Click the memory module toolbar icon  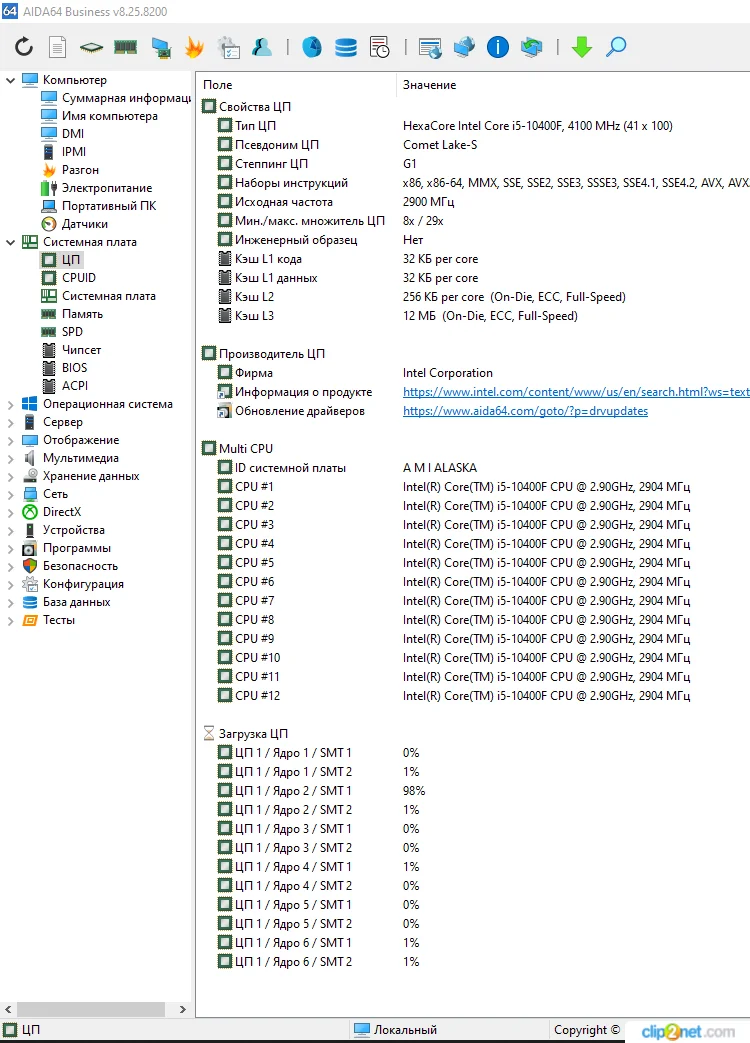(x=125, y=47)
